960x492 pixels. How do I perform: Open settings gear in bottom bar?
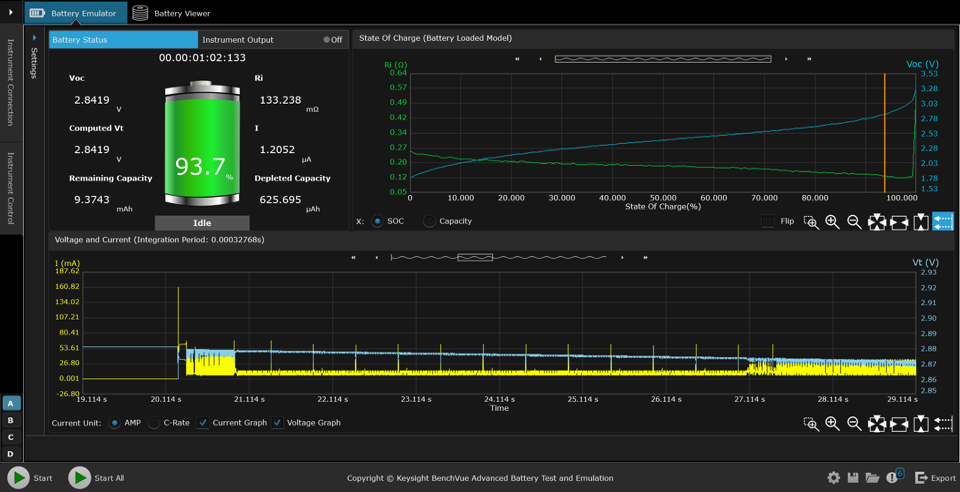click(x=833, y=478)
